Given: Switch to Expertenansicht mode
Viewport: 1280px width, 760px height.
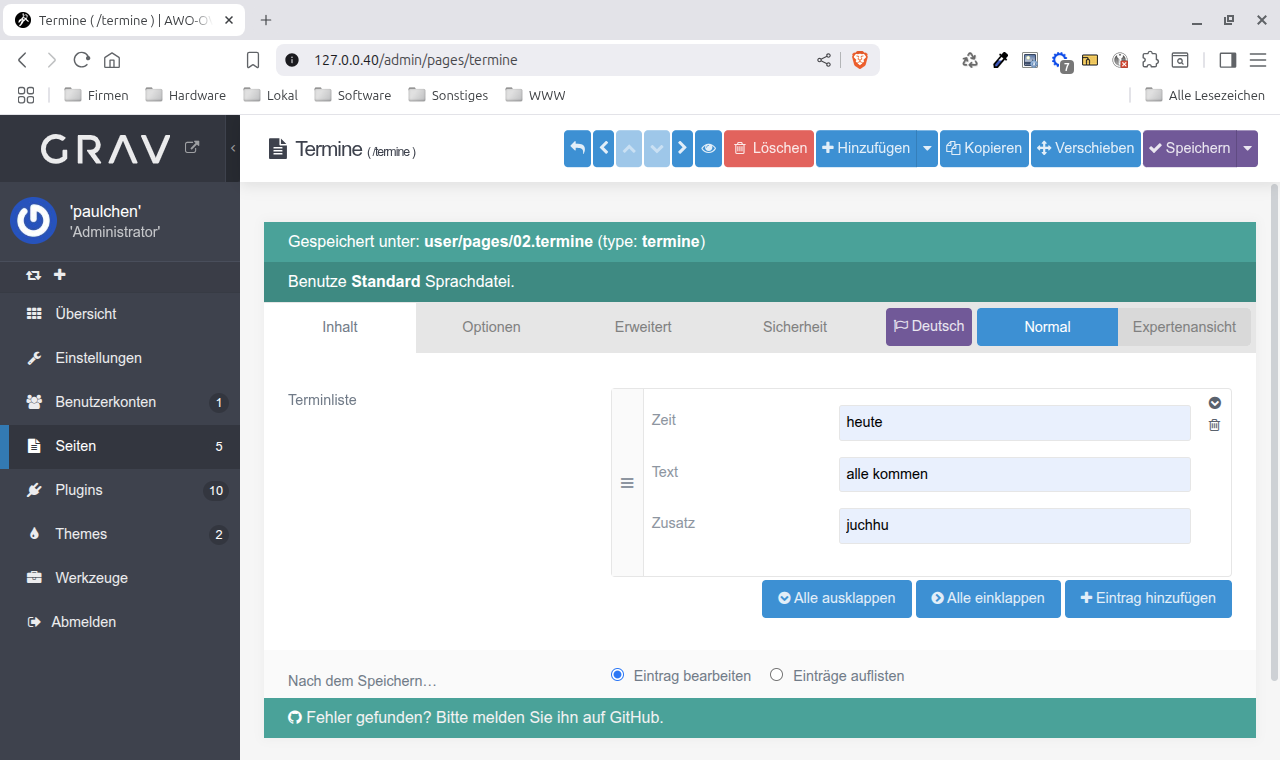Looking at the screenshot, I should coord(1185,327).
